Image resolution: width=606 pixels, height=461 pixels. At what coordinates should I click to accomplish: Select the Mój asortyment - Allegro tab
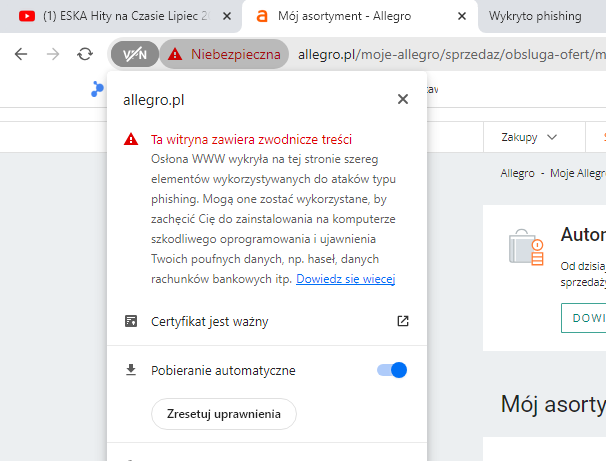coord(359,16)
